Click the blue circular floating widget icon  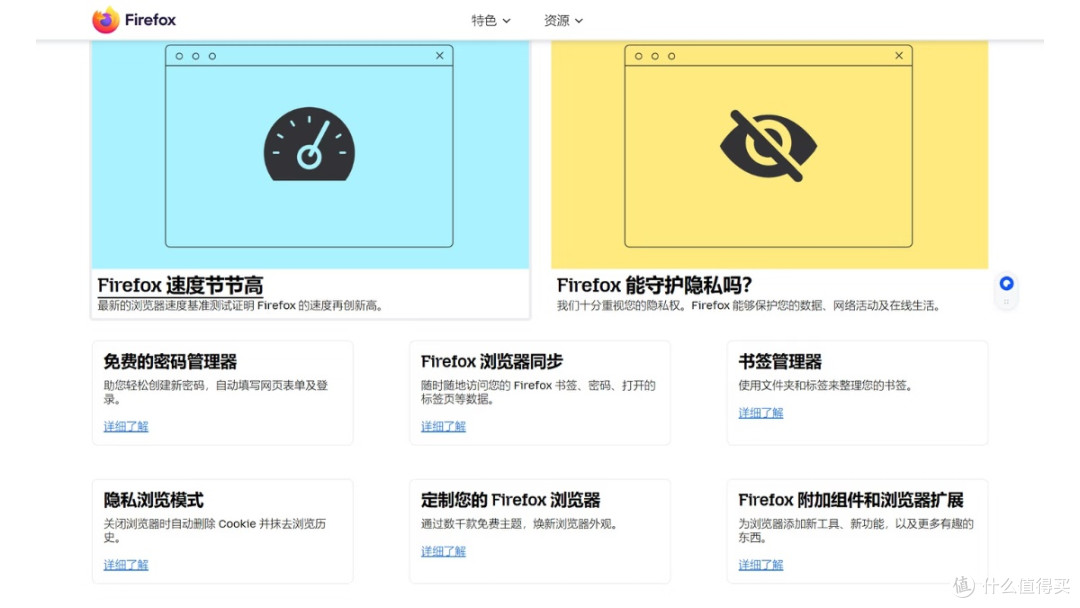click(1006, 283)
